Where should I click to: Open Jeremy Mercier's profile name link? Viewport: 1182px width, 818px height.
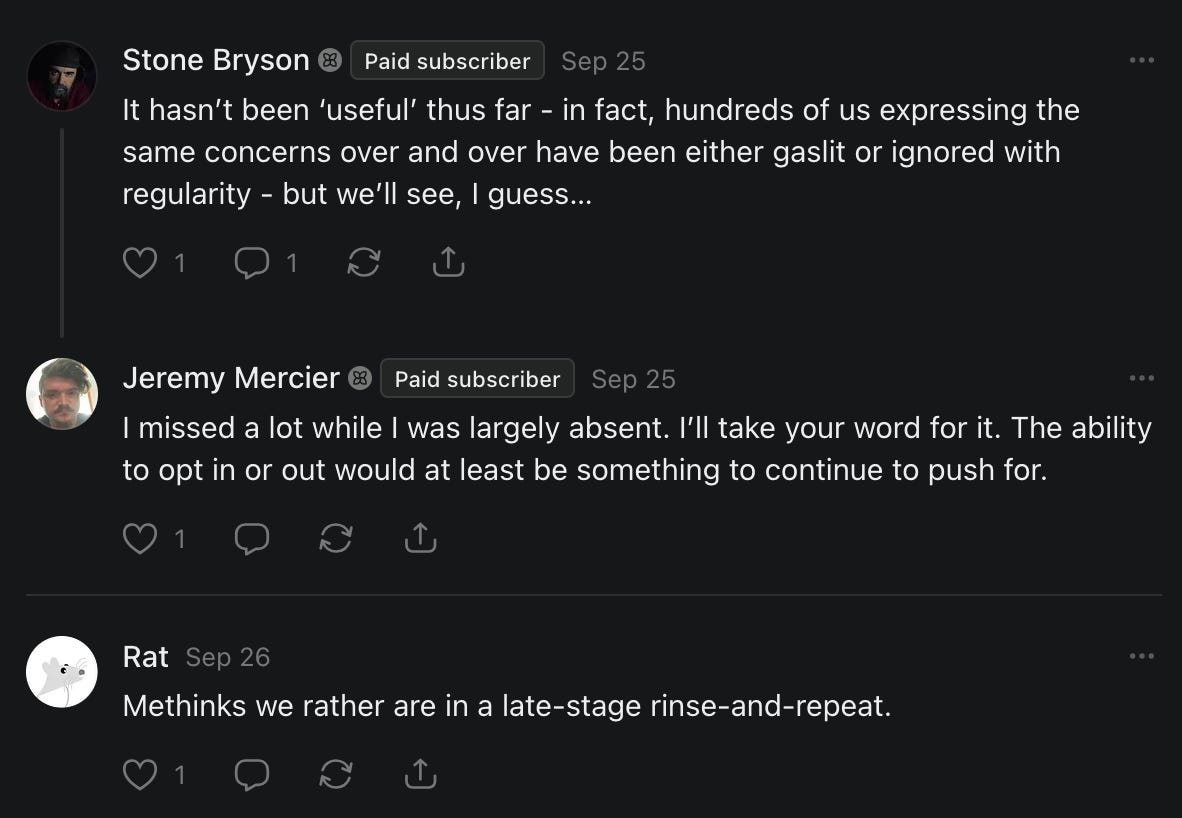click(x=231, y=378)
